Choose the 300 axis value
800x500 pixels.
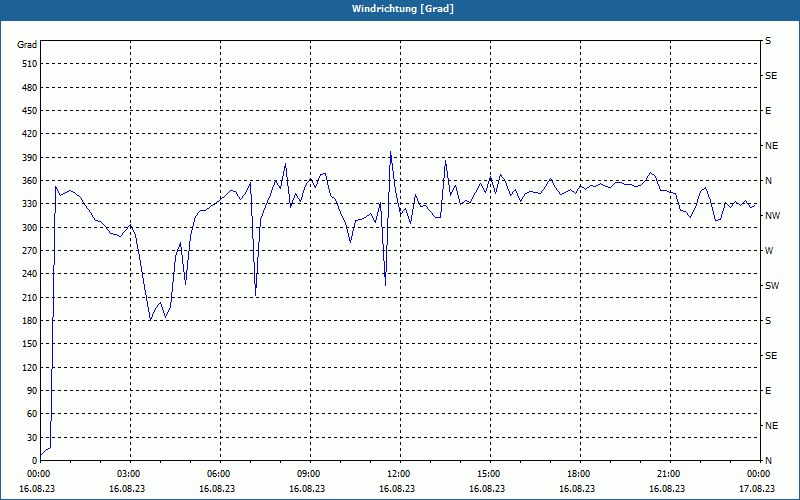click(30, 228)
